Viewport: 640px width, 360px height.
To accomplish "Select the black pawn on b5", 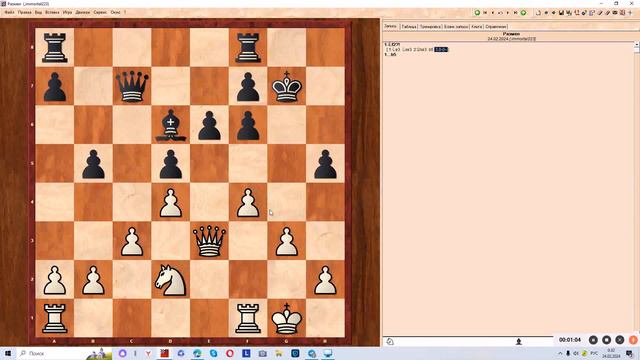I will click(x=93, y=164).
